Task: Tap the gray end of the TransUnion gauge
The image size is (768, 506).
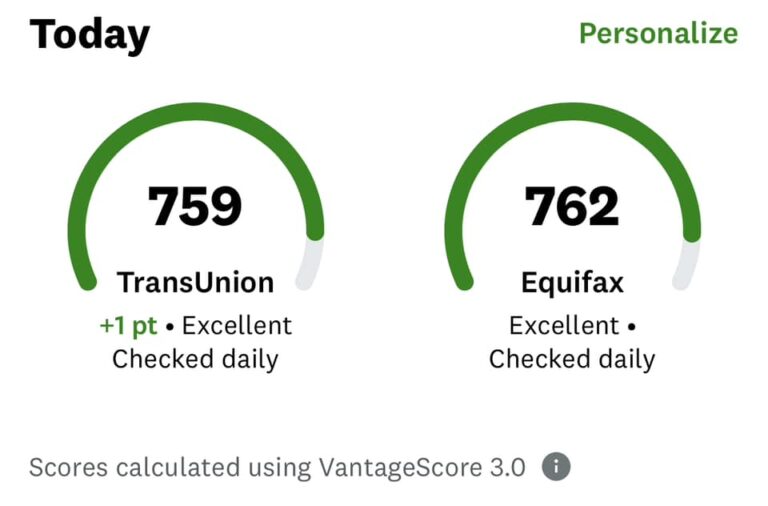Action: pyautogui.click(x=312, y=265)
